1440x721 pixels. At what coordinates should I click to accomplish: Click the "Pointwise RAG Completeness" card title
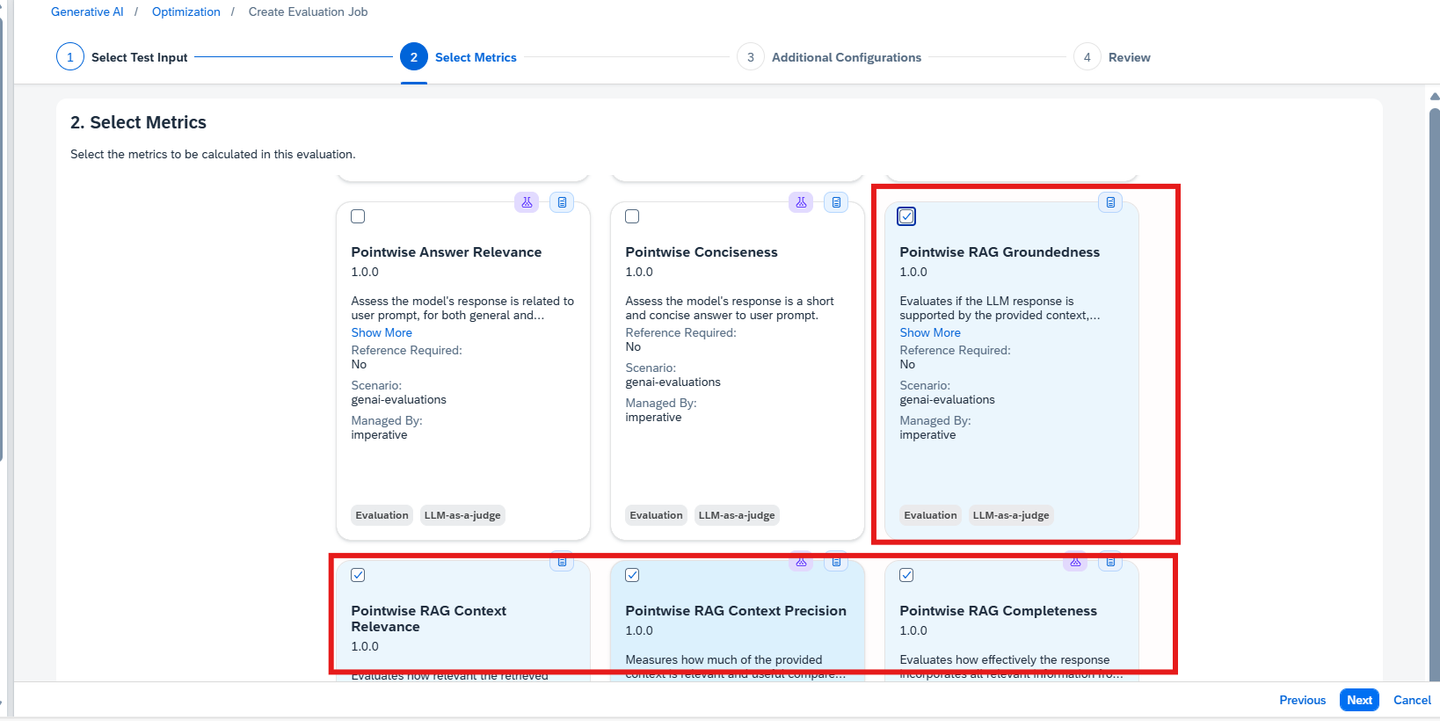tap(998, 611)
